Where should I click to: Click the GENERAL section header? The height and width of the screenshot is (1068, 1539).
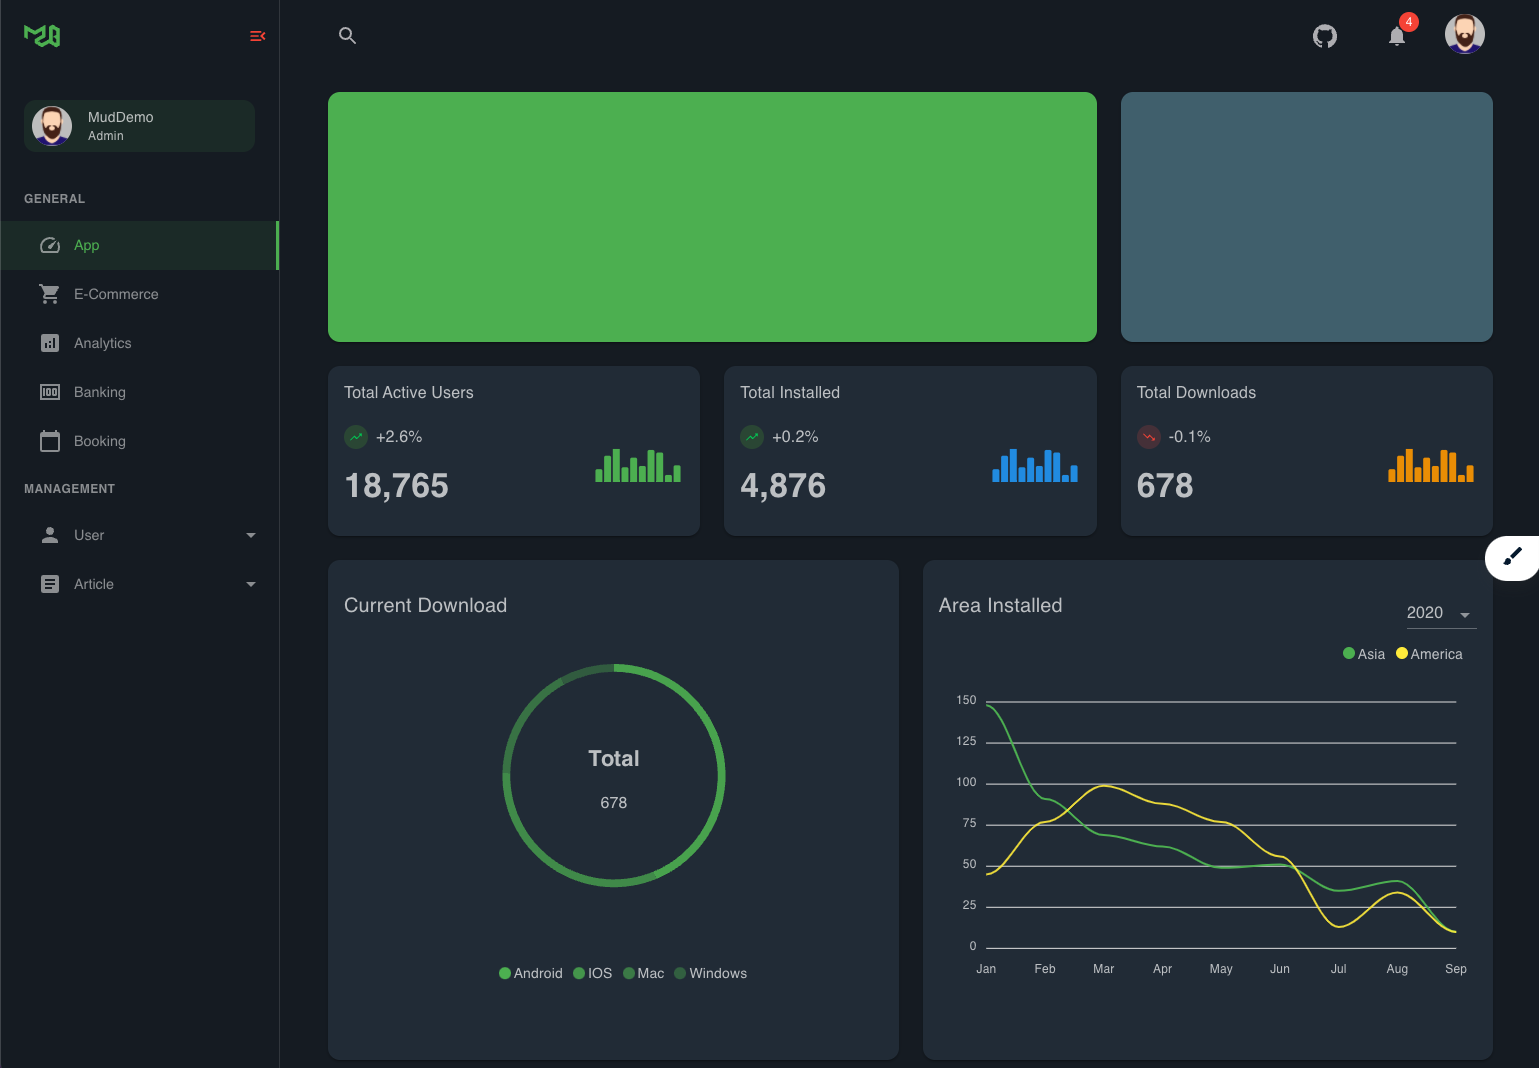click(55, 199)
